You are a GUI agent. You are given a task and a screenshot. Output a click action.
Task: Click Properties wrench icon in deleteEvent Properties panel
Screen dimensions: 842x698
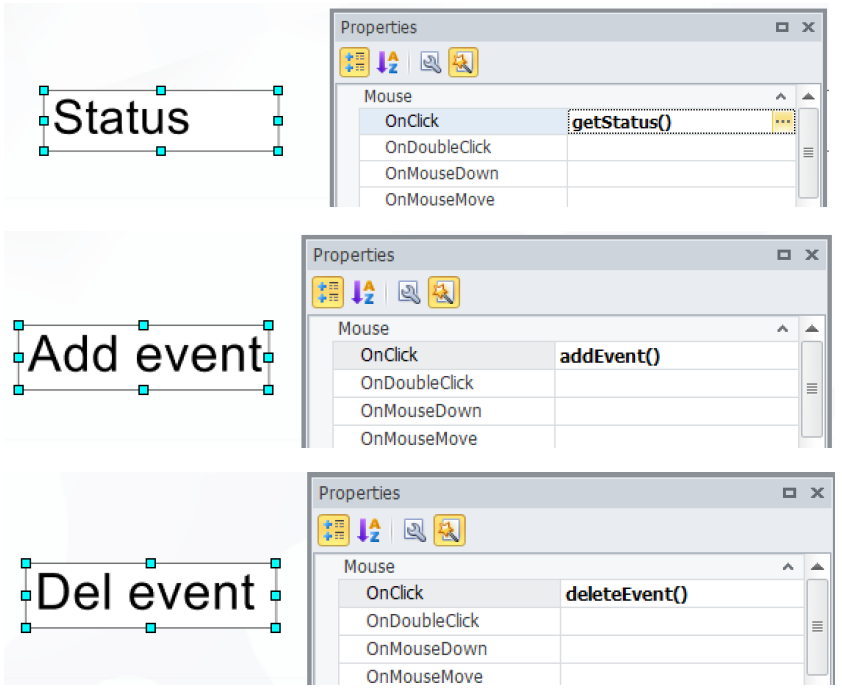415,530
